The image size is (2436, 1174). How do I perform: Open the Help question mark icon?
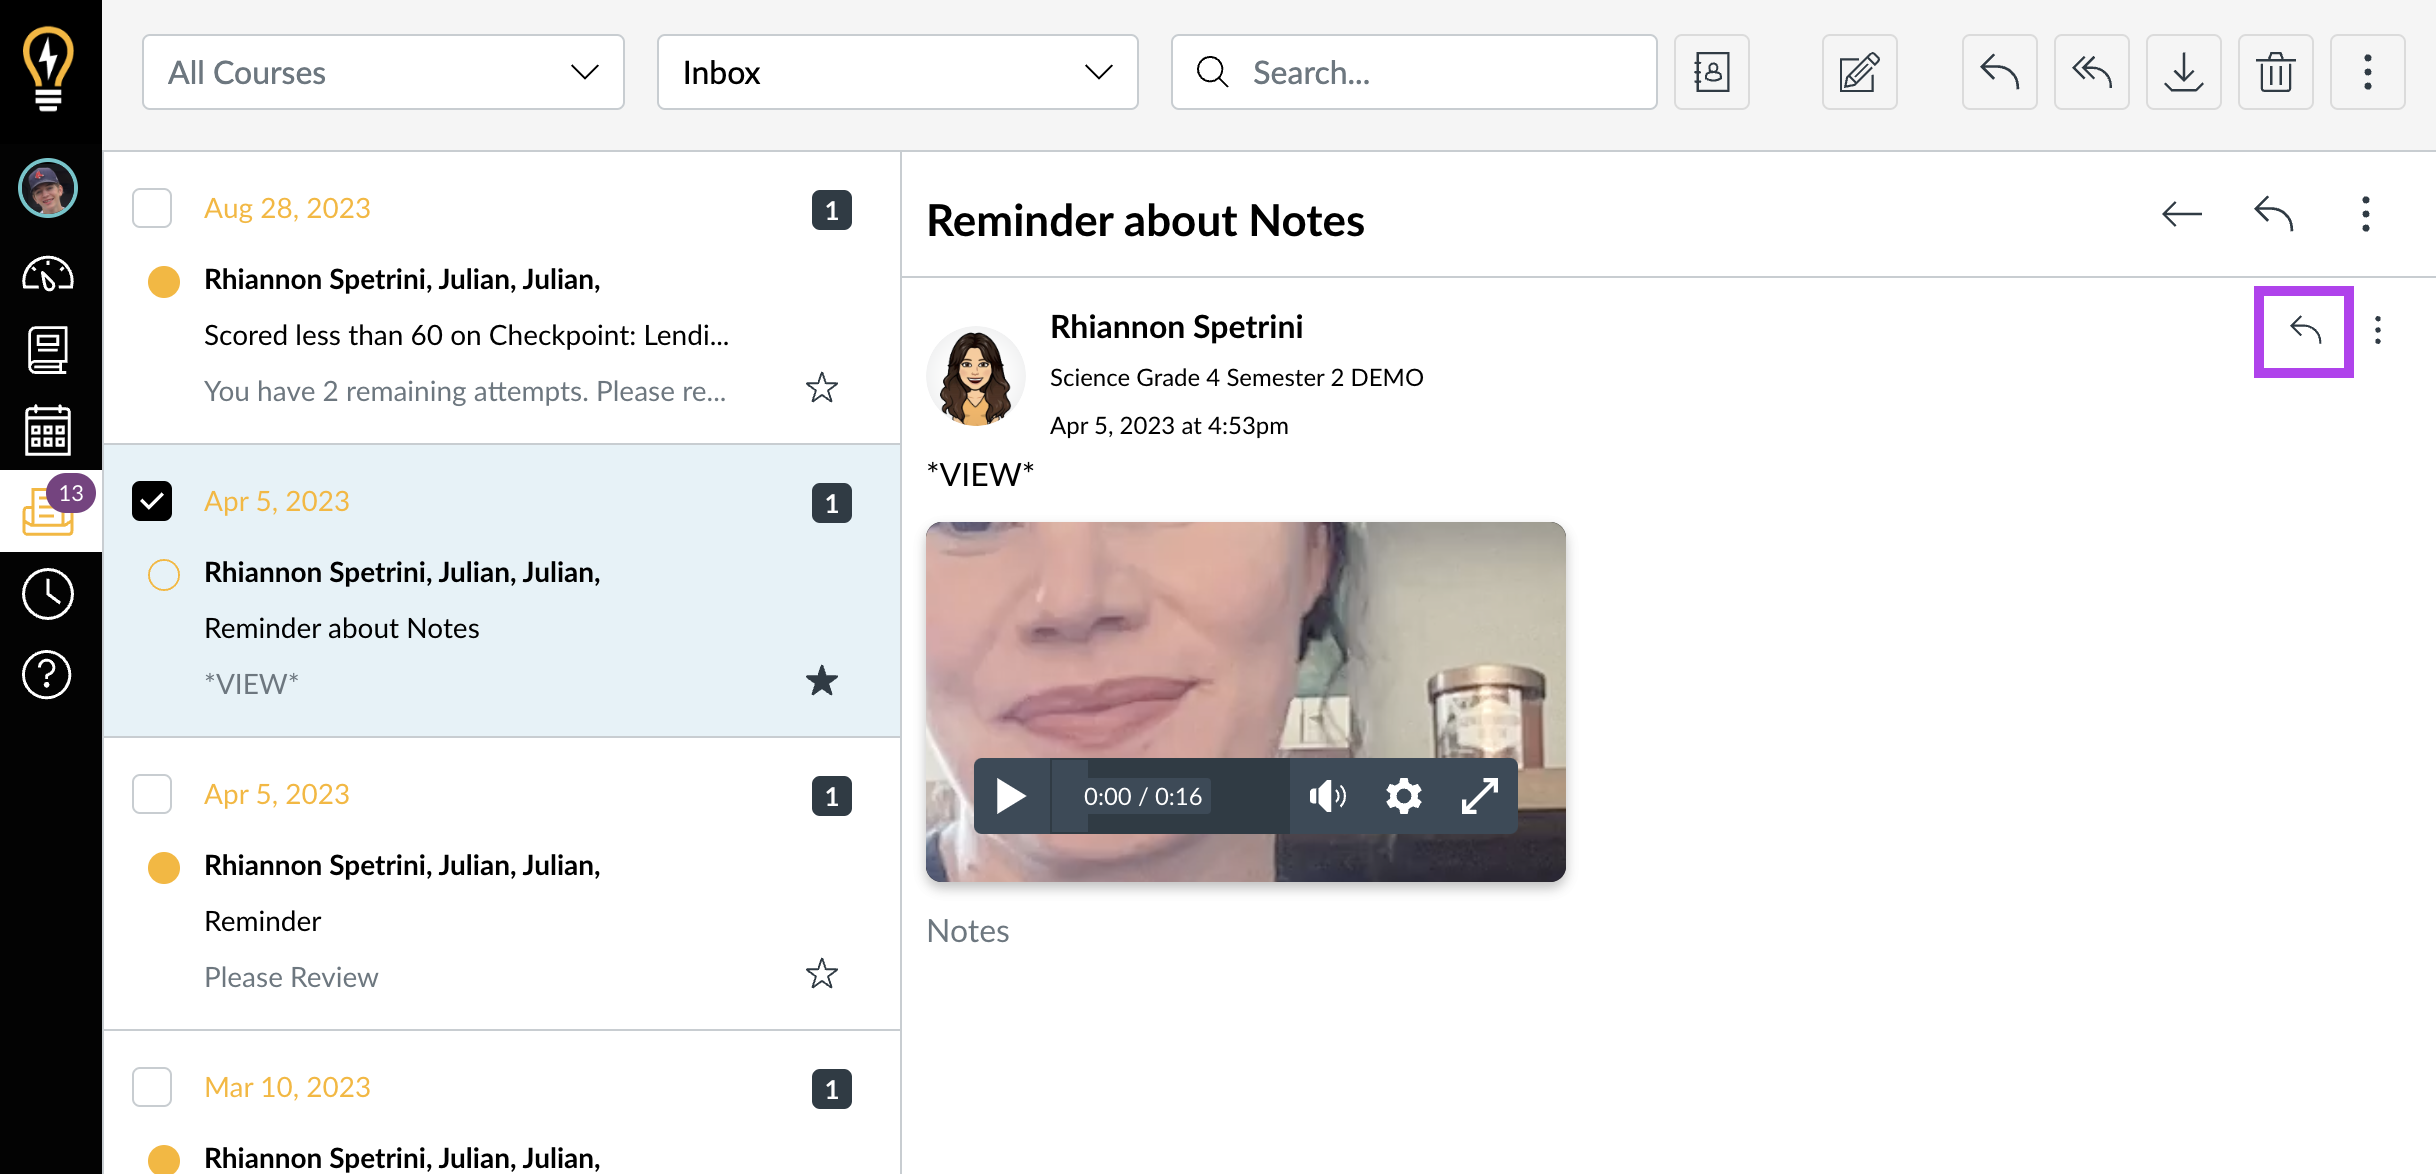tap(48, 674)
